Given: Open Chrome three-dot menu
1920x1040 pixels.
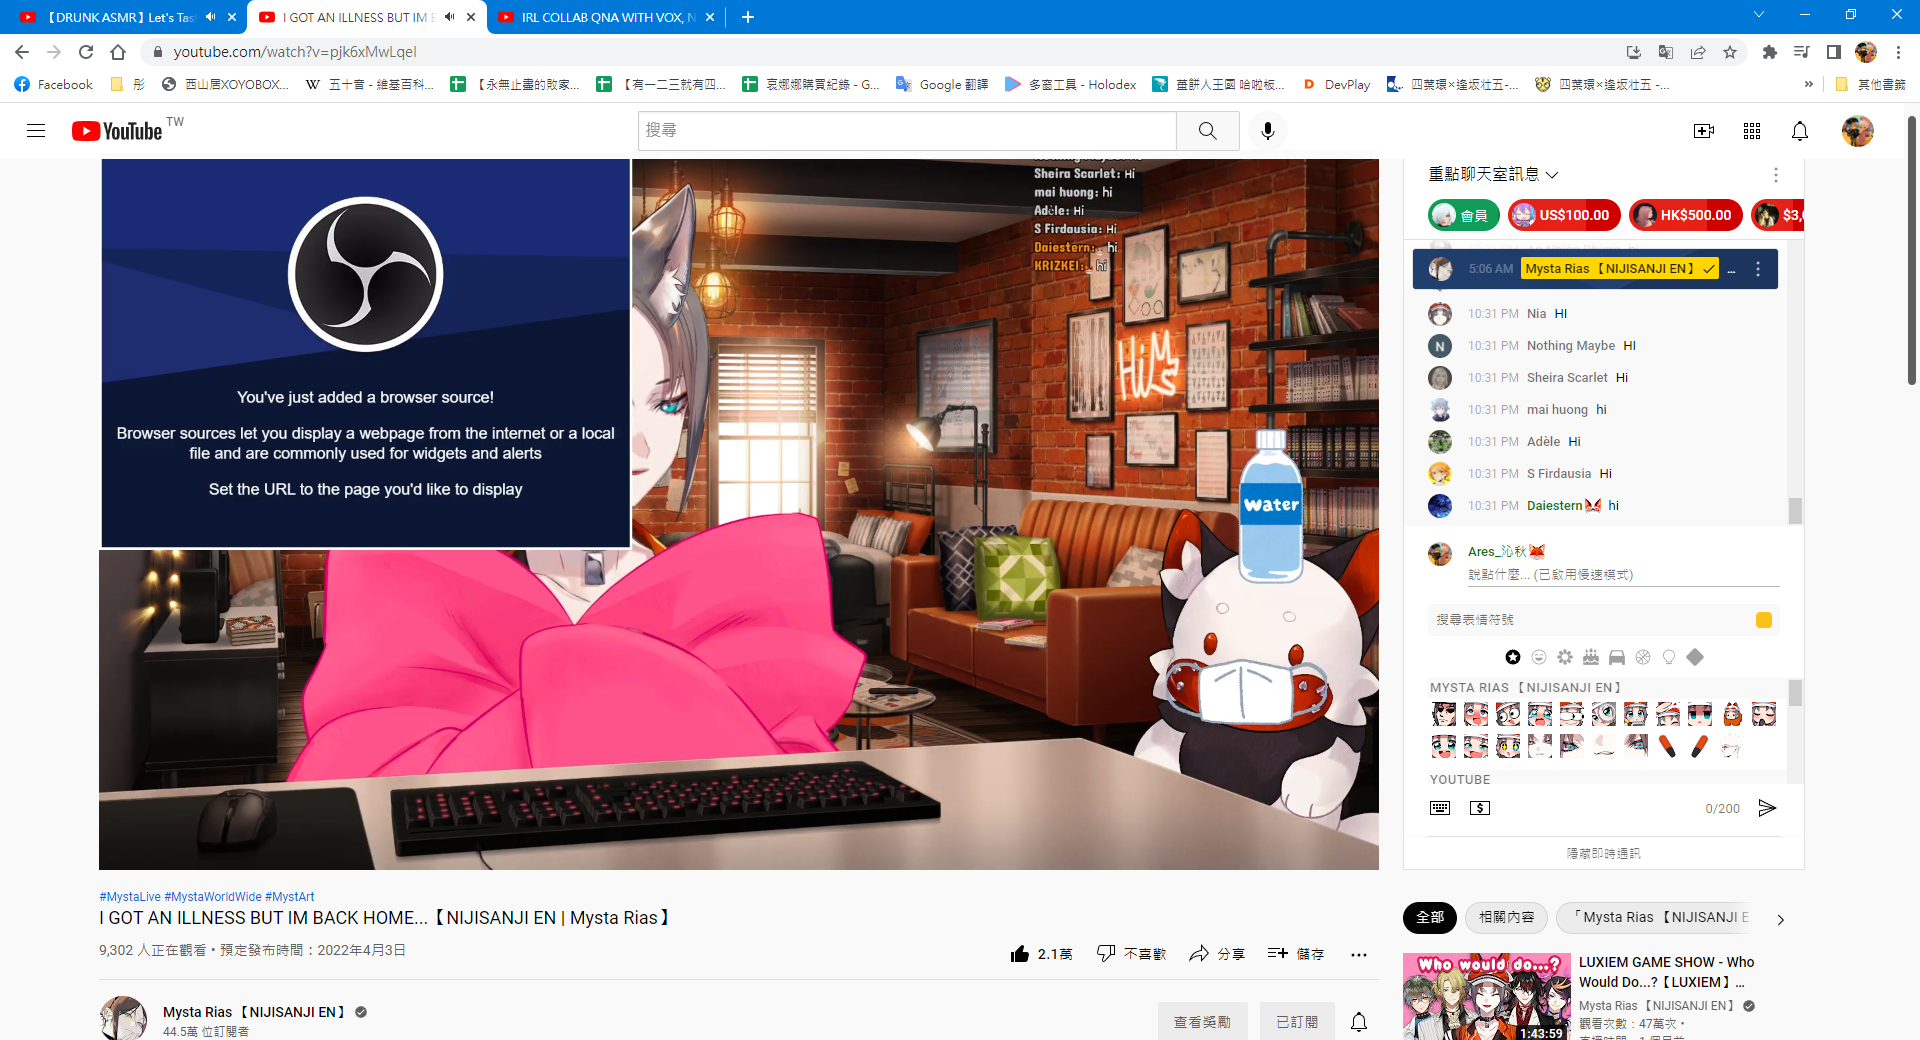Looking at the screenshot, I should 1898,52.
